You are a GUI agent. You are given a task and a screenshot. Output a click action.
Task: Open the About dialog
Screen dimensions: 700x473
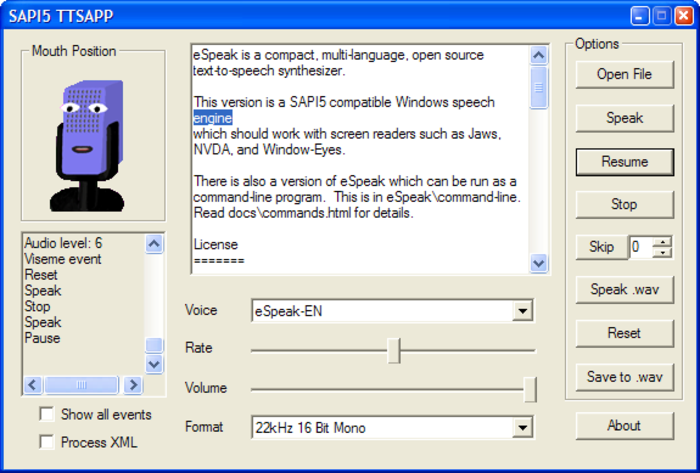(625, 426)
